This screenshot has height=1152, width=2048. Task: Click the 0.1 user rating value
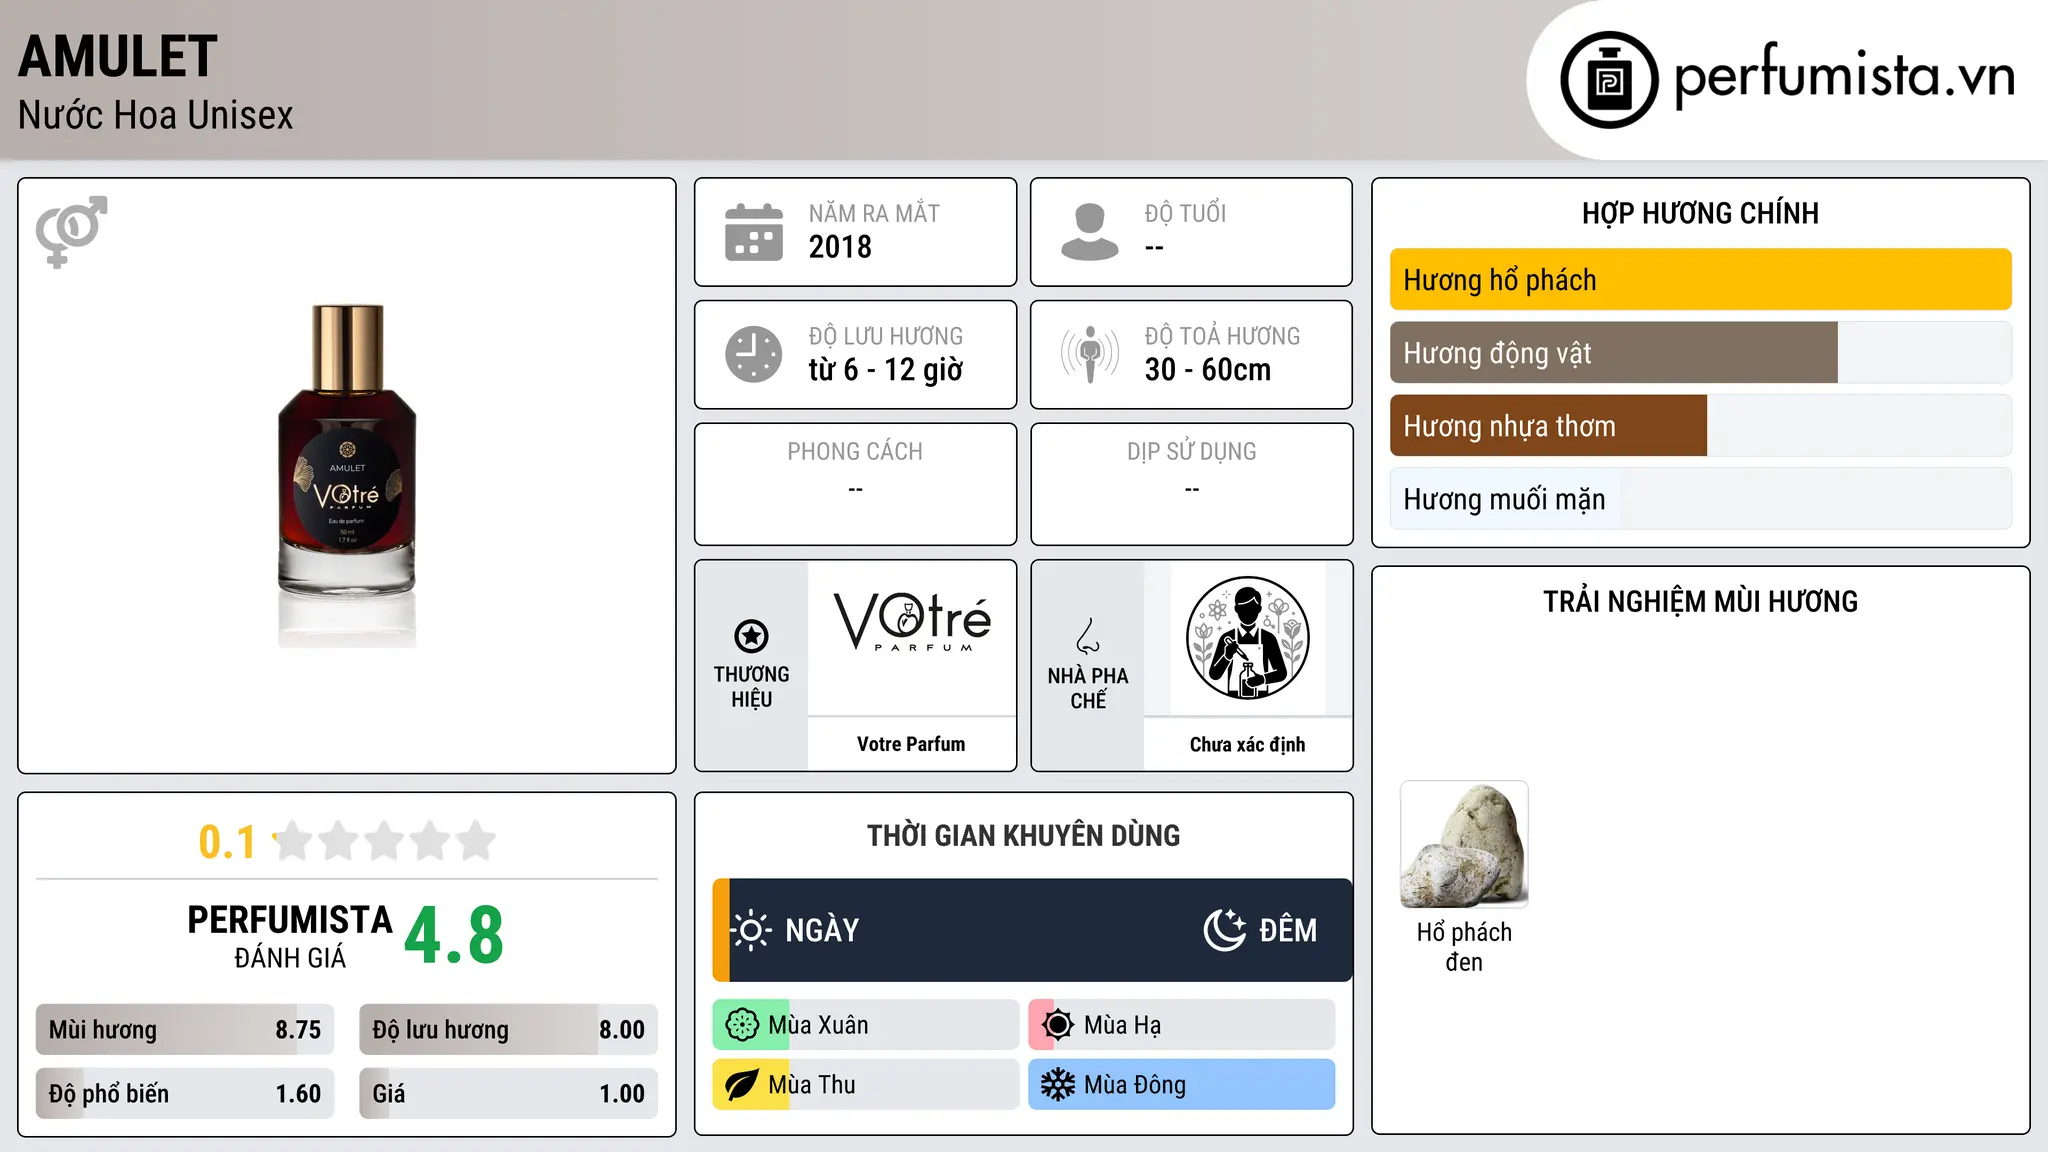coord(228,842)
